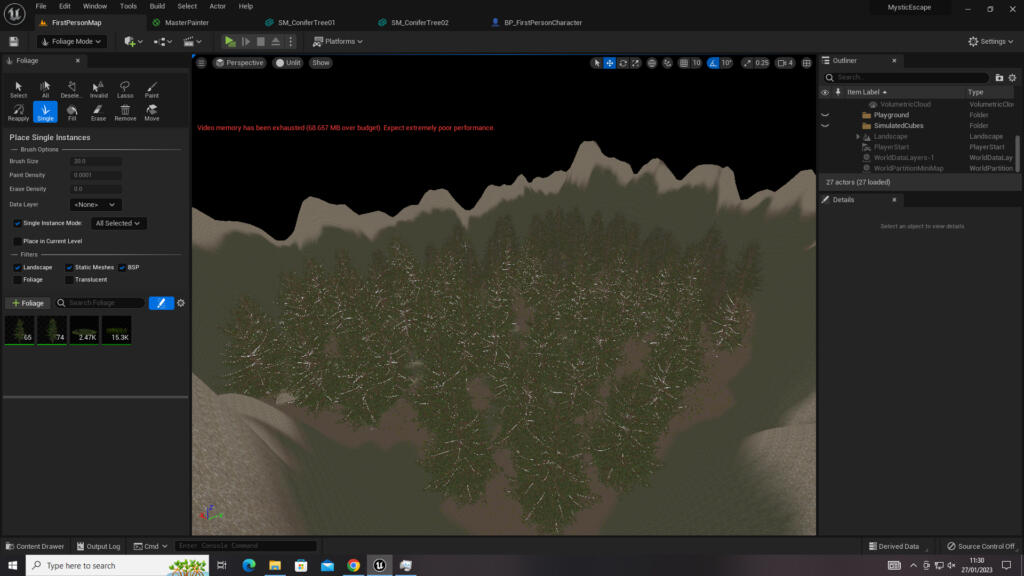Uncheck the Single Instance Mode checkbox
Viewport: 1024px width, 576px height.
pyautogui.click(x=17, y=223)
